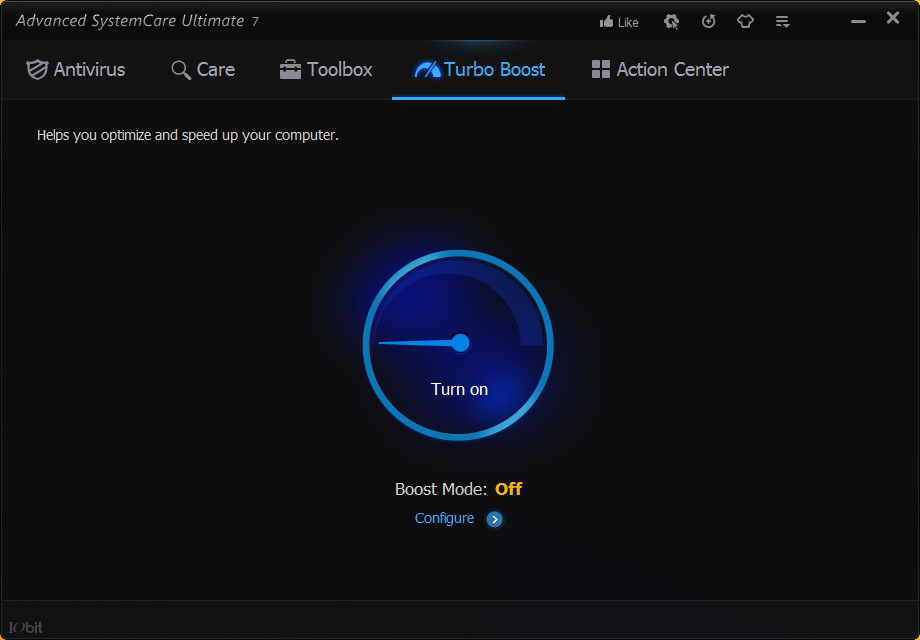Viewport: 920px width, 640px height.
Task: Select the Turbo Boost tab
Action: tap(479, 70)
